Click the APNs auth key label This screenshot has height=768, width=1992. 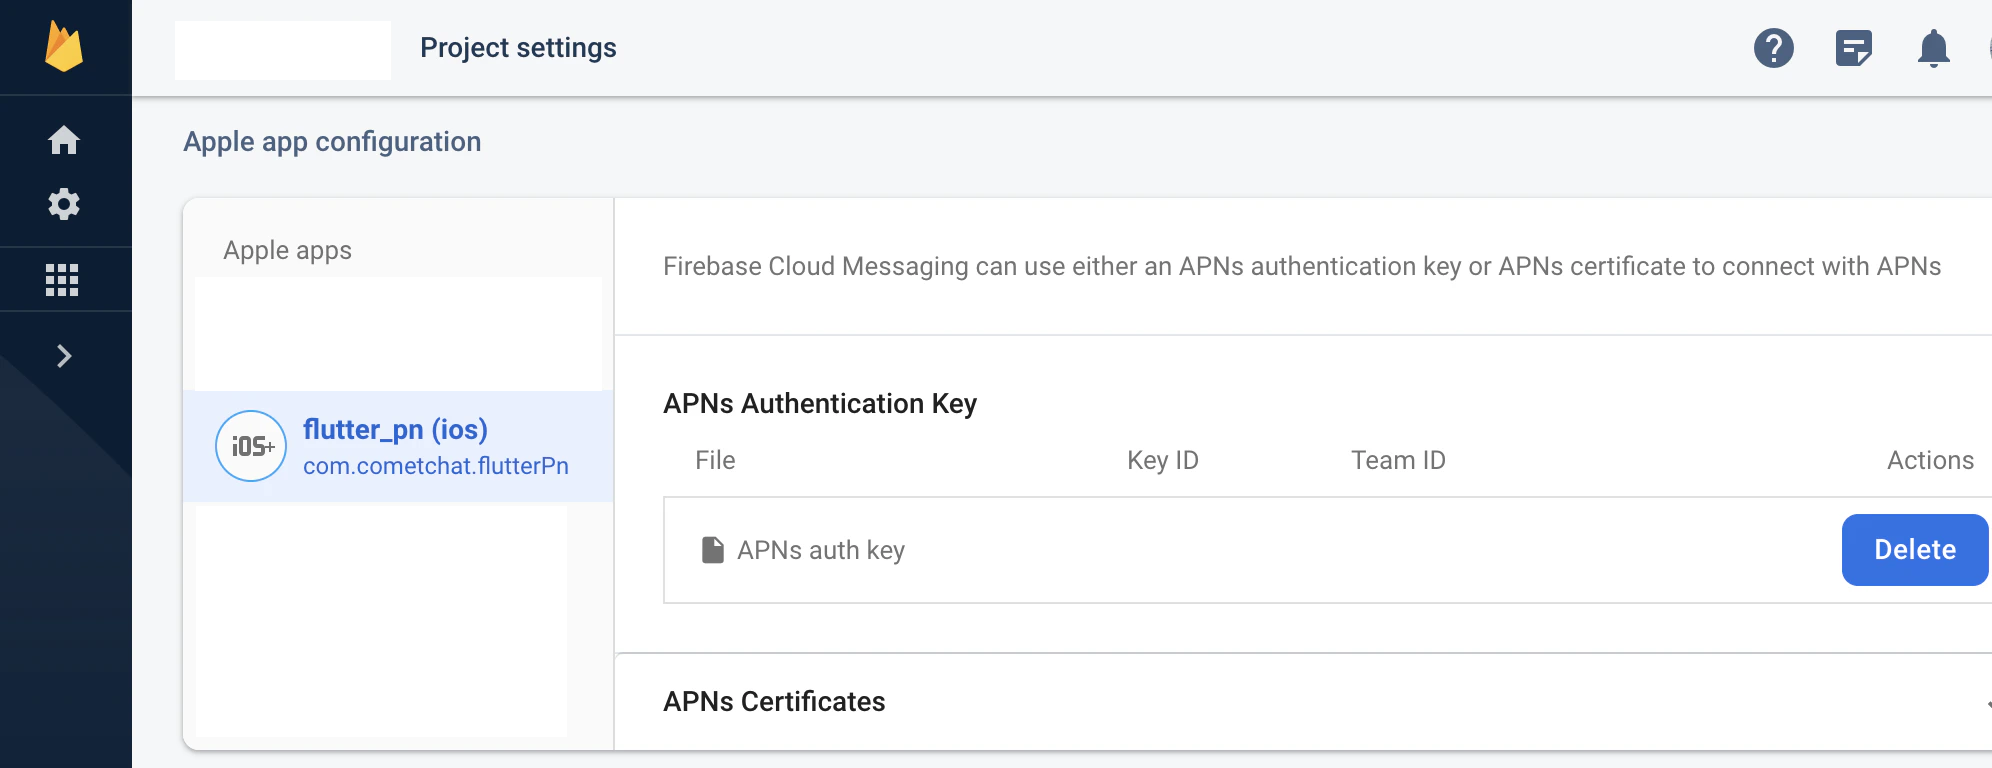(820, 550)
